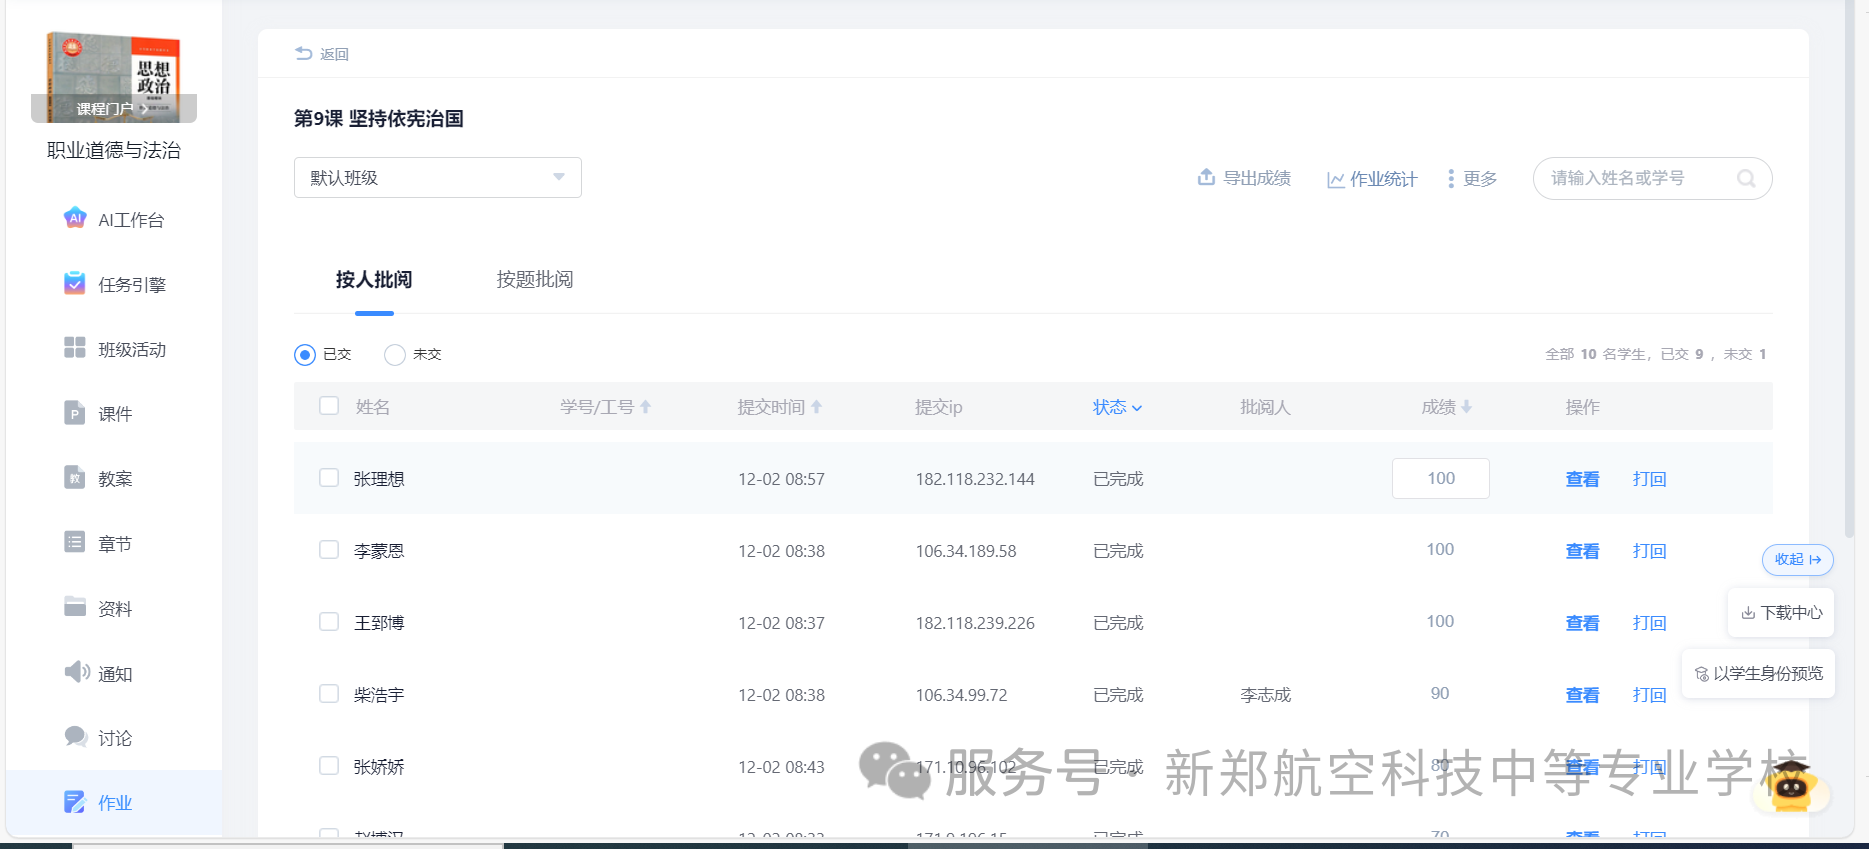Check the box for 王郅博
Viewport: 1869px width, 849px height.
coord(329,621)
